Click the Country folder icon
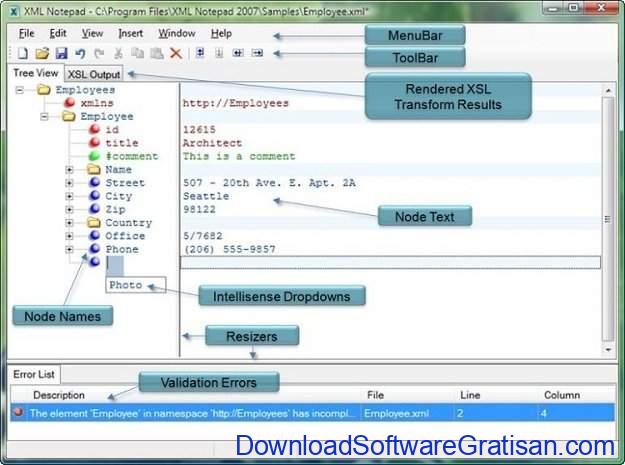 pyautogui.click(x=94, y=222)
